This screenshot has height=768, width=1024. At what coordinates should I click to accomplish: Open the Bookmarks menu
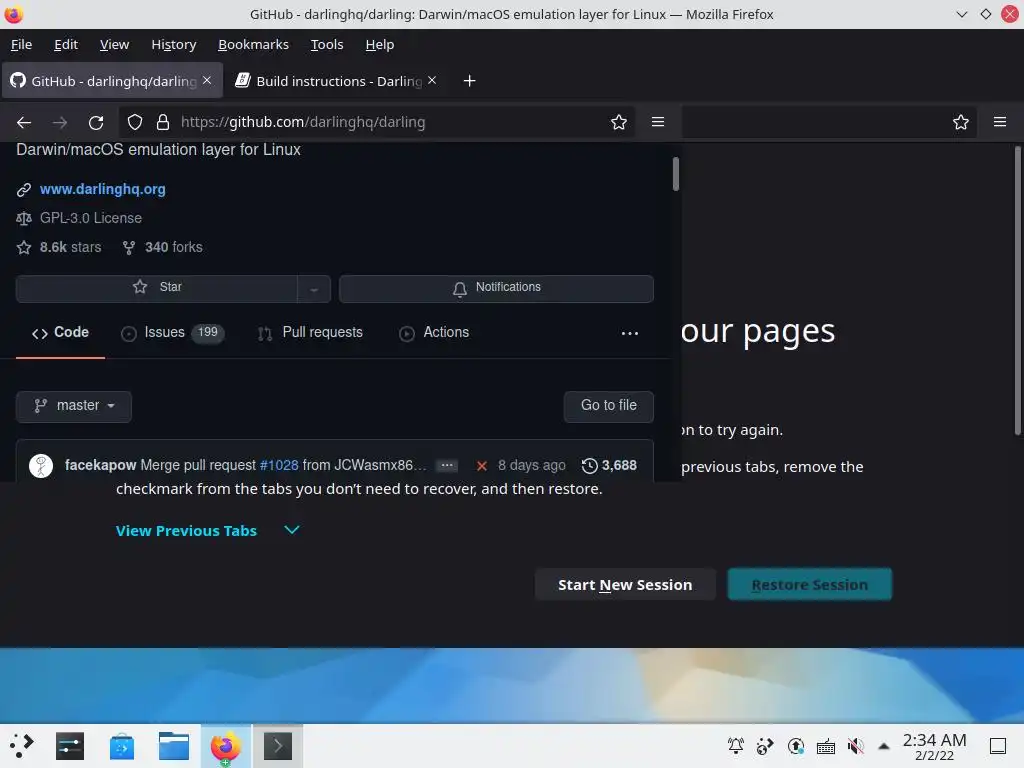point(253,44)
